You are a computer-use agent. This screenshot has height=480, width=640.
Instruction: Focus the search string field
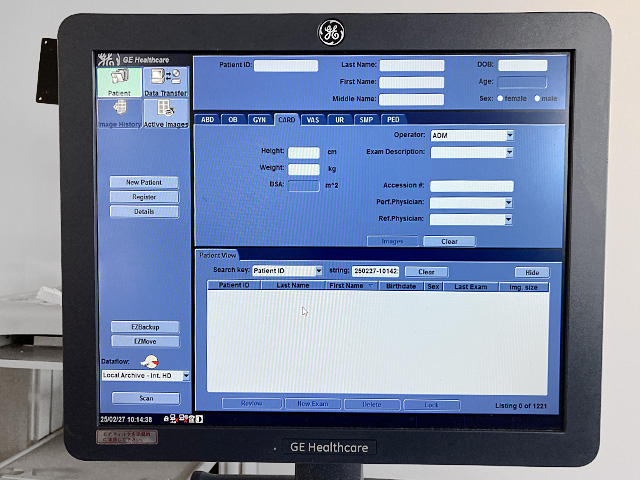(x=375, y=271)
